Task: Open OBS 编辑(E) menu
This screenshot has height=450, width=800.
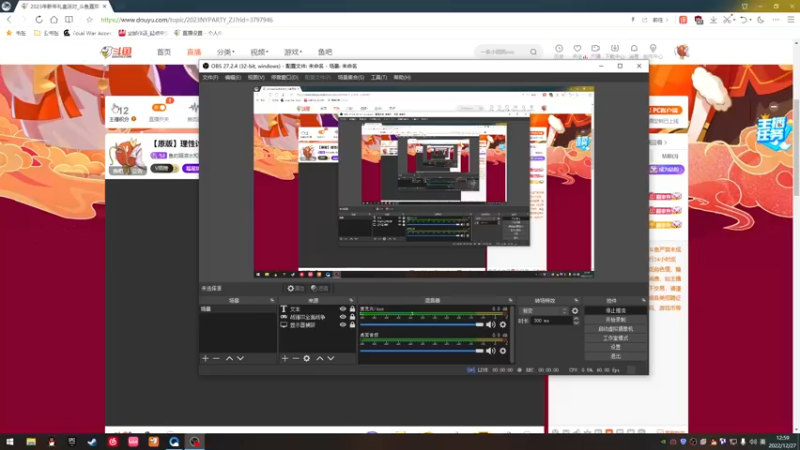Action: pos(233,78)
